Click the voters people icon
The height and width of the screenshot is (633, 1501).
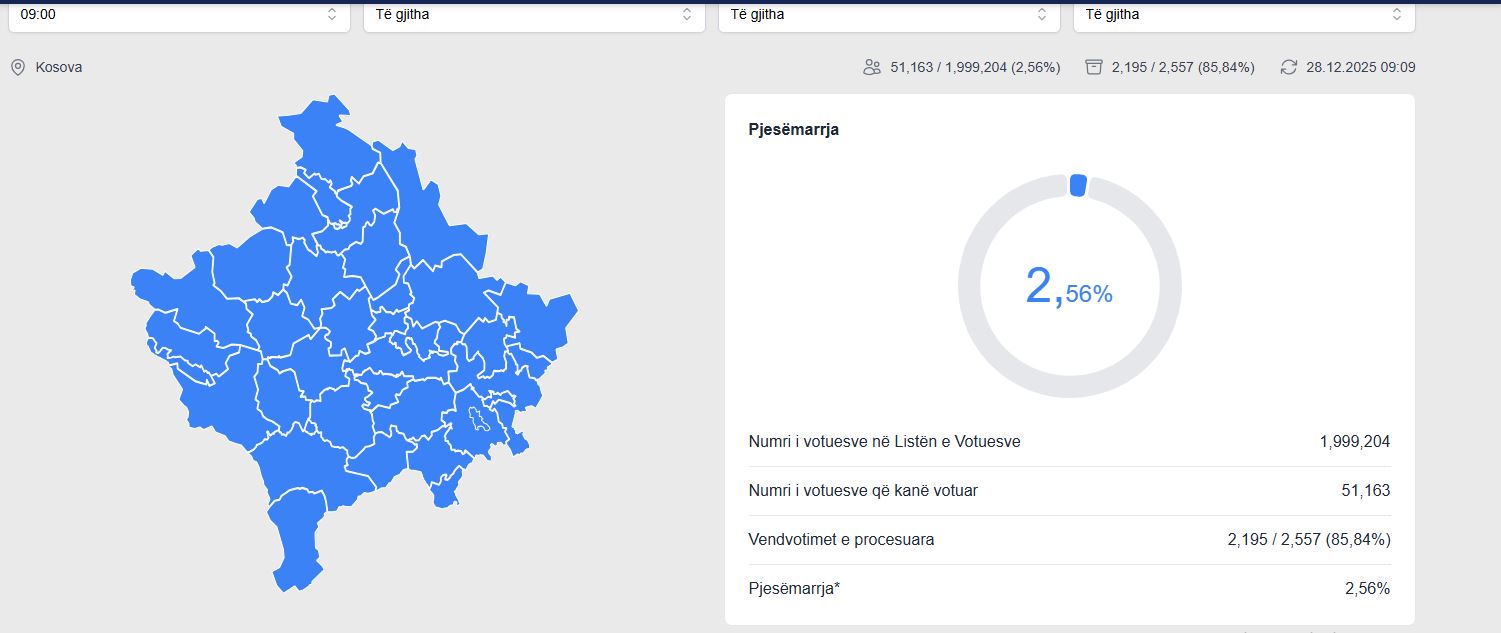coord(871,67)
